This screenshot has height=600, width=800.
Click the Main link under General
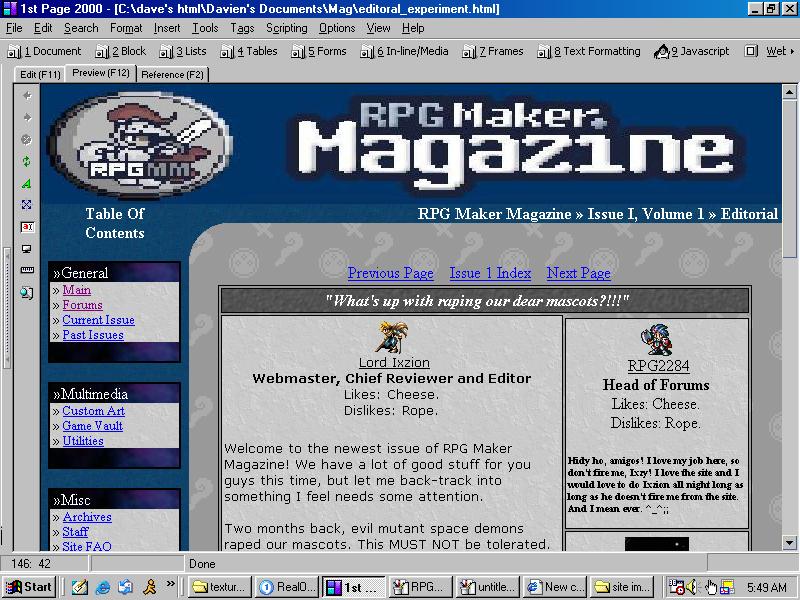(x=77, y=290)
